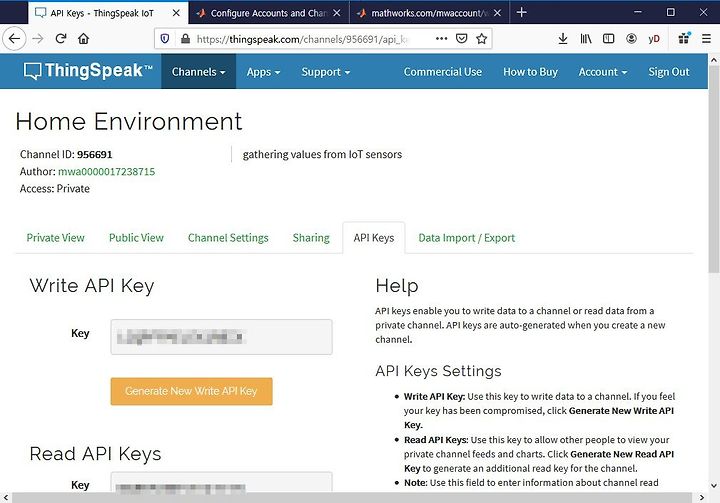Go to the browser Home page
The height and width of the screenshot is (503, 720).
point(83,39)
